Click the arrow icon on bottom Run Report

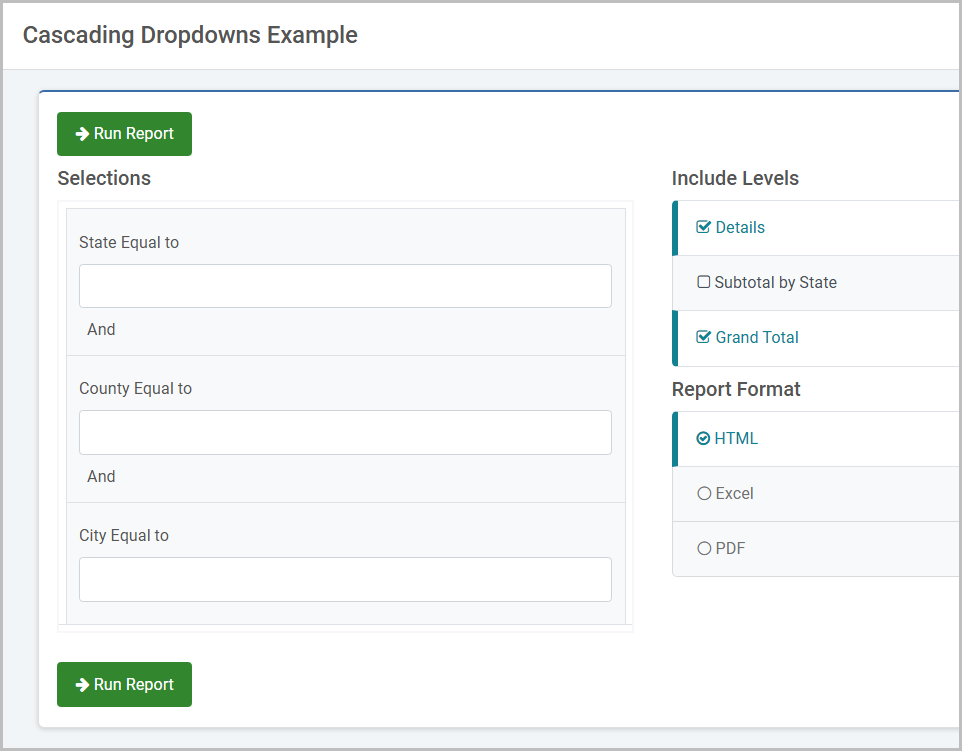[x=82, y=685]
